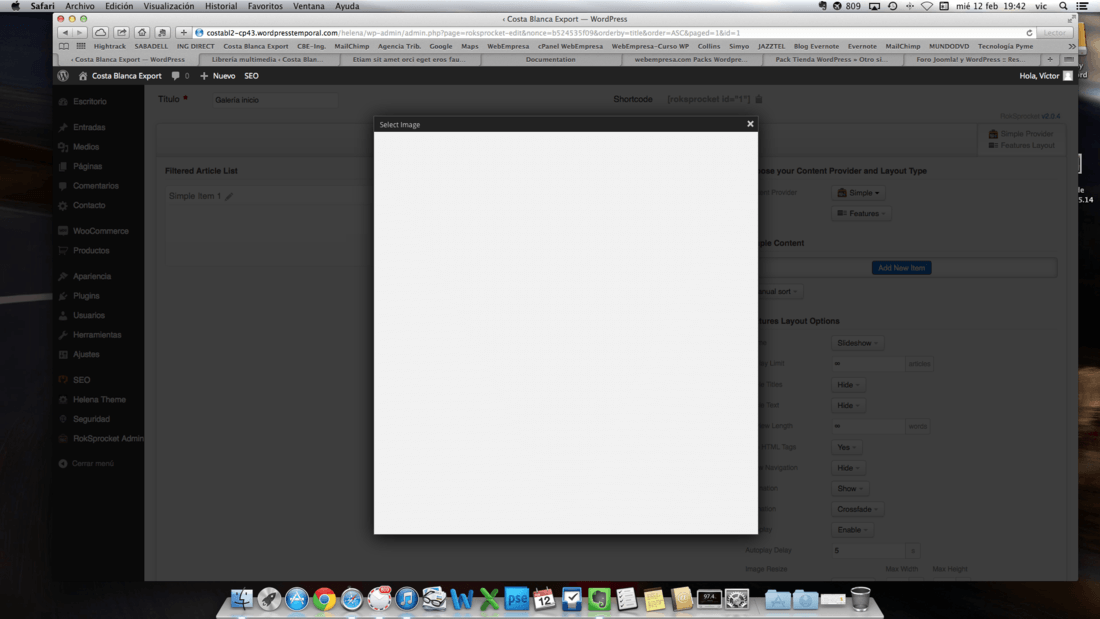This screenshot has width=1100, height=619.
Task: Open App Store from the Dock
Action: coord(297,599)
